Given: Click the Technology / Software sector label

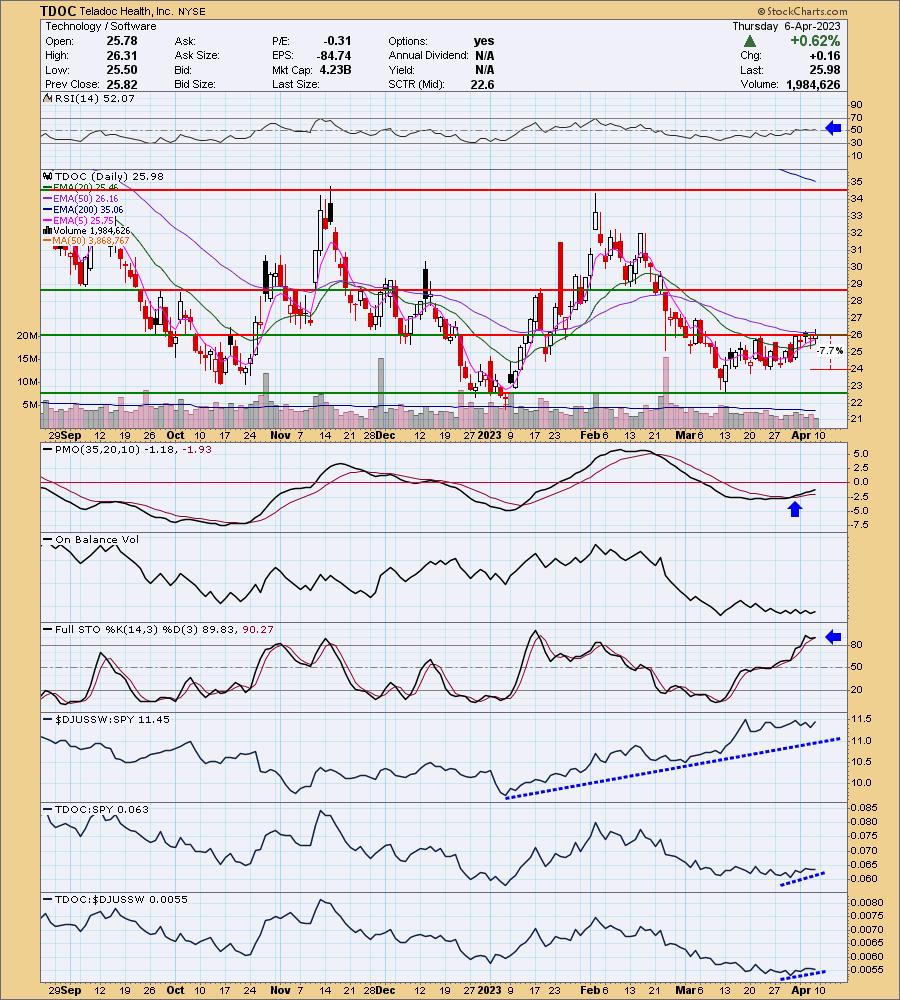Looking at the screenshot, I should [101, 26].
